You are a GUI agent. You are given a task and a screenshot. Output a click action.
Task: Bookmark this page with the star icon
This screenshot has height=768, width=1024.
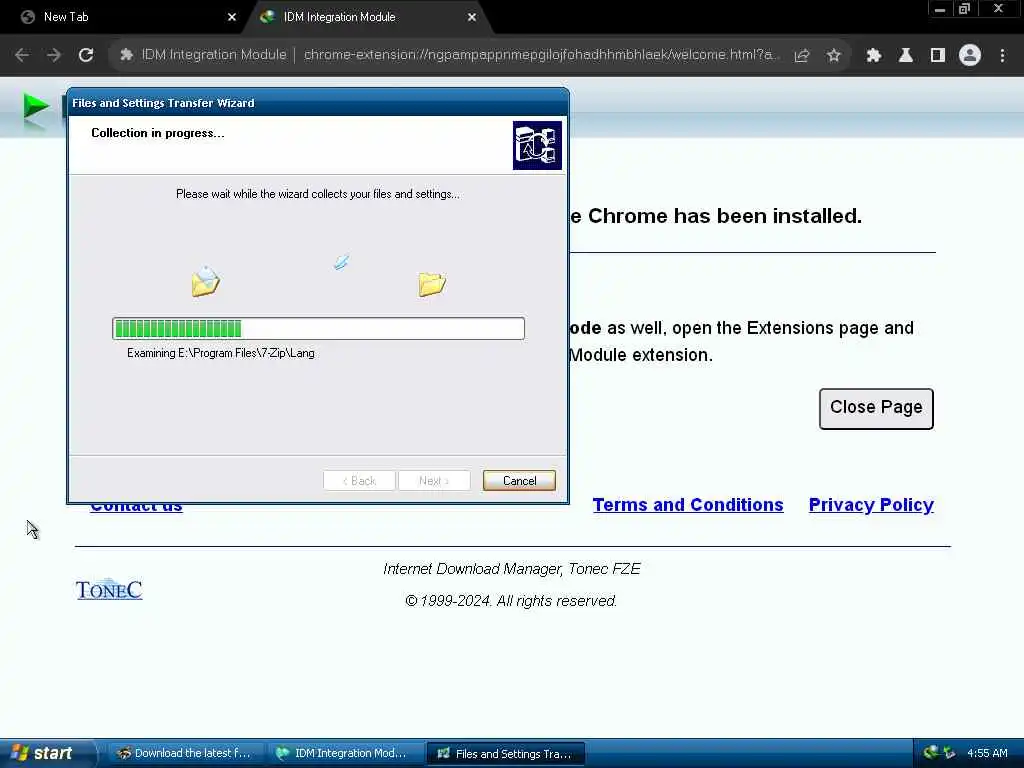[833, 56]
